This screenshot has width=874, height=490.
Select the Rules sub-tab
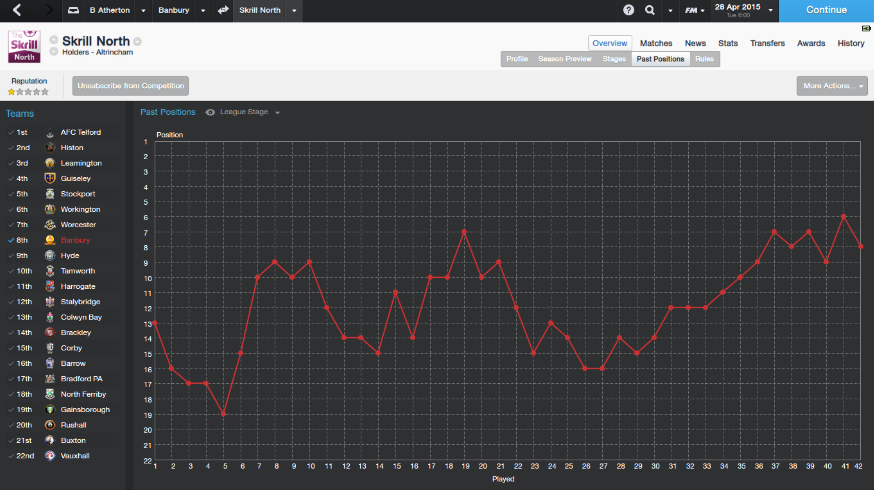pos(705,59)
